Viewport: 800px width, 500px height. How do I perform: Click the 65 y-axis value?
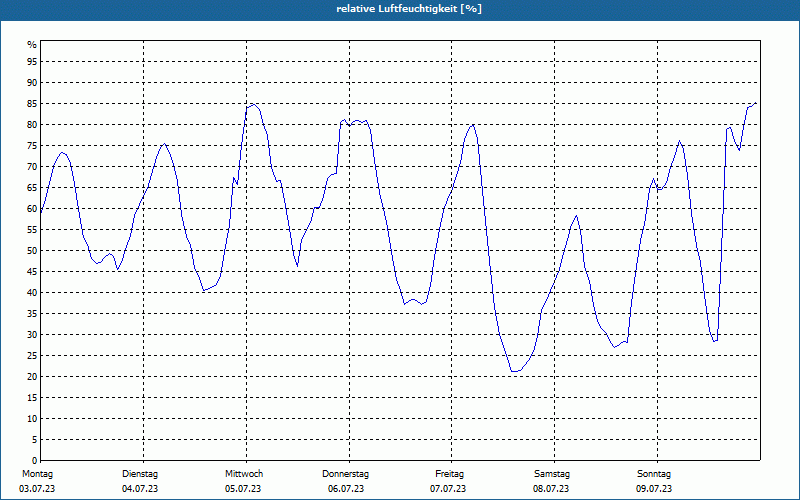coord(32,188)
